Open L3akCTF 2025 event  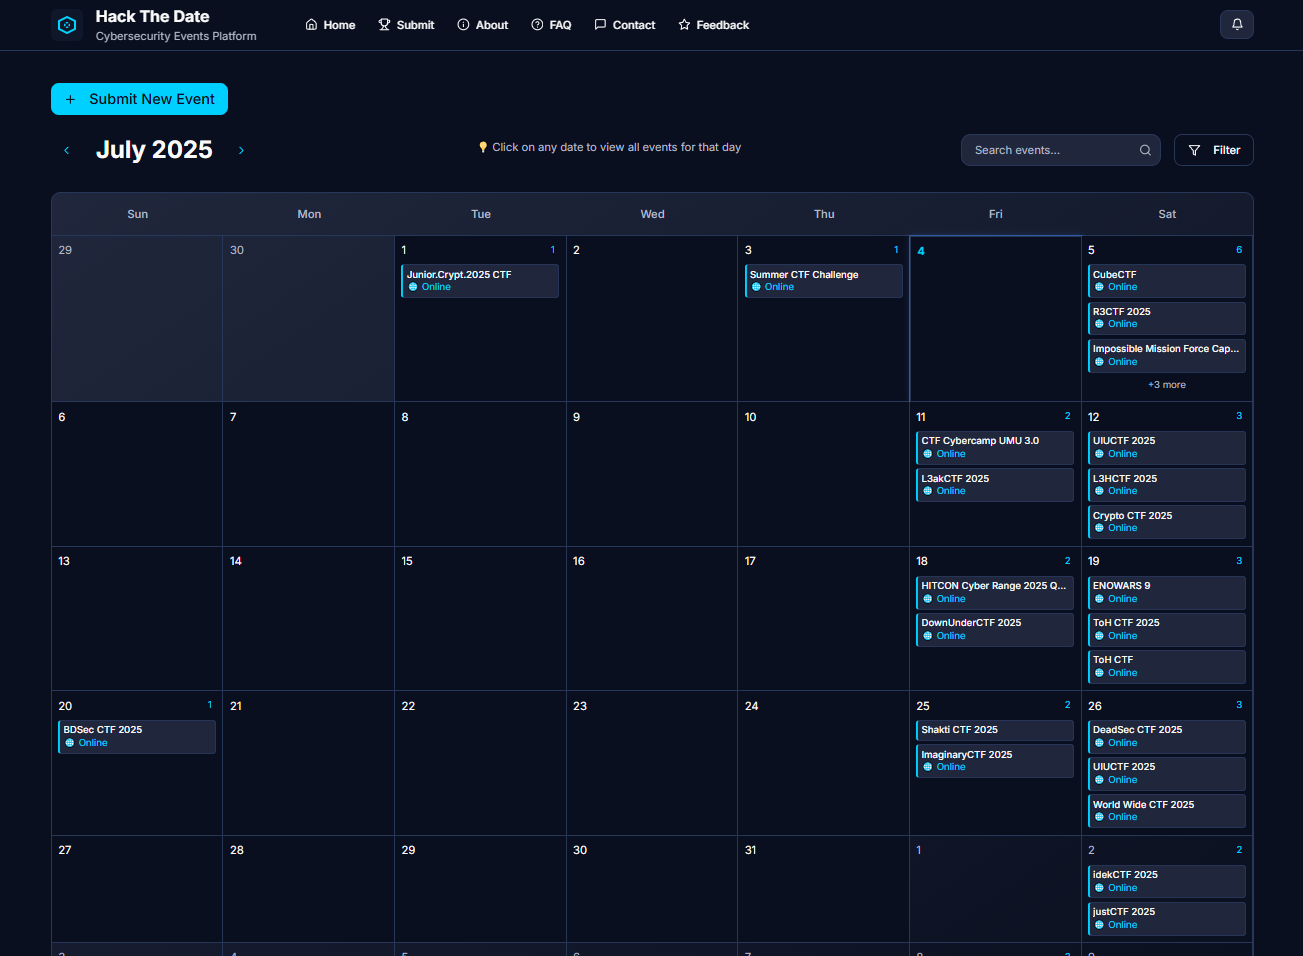pos(995,485)
